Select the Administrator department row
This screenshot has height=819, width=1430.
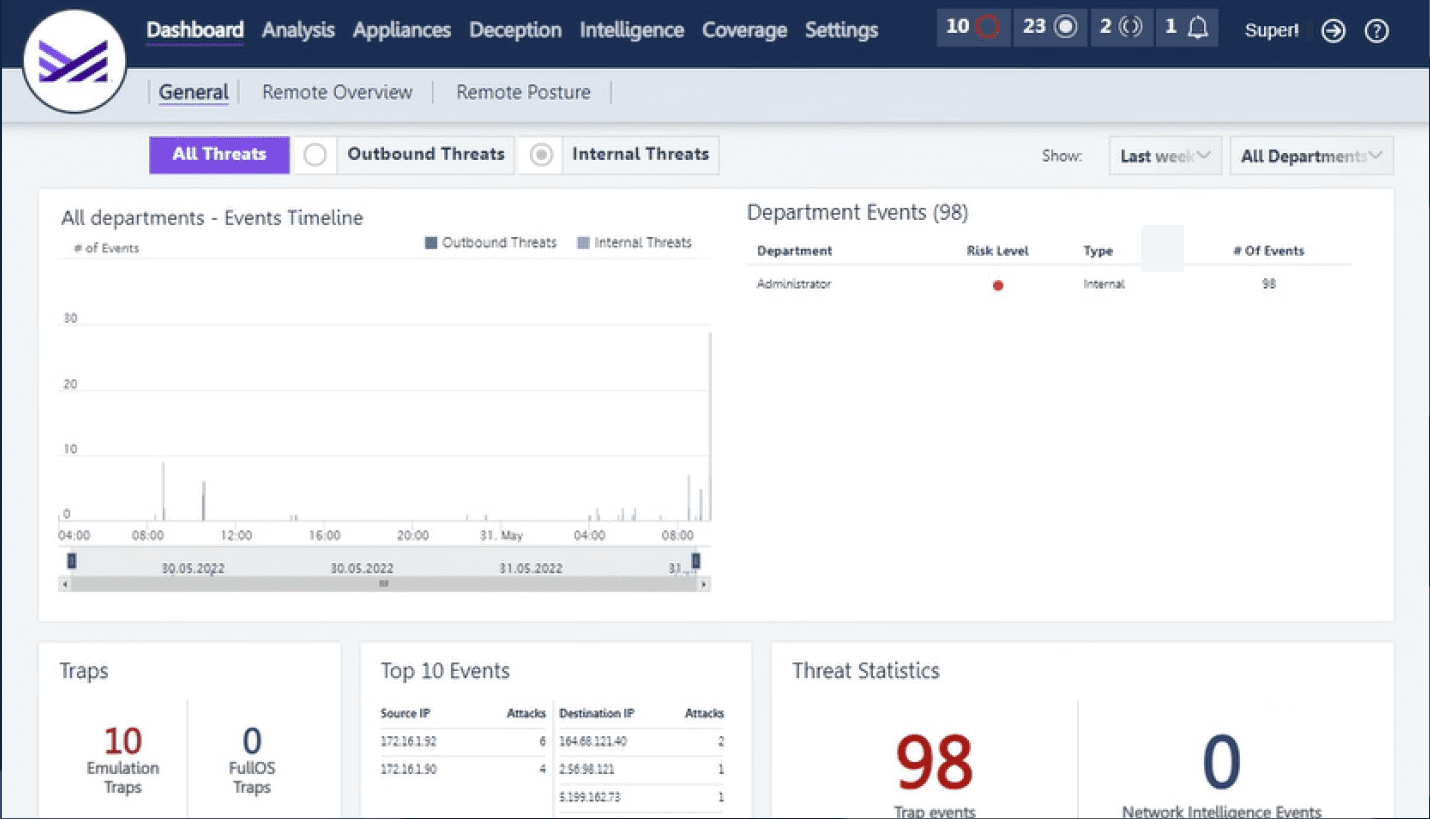(x=1049, y=285)
